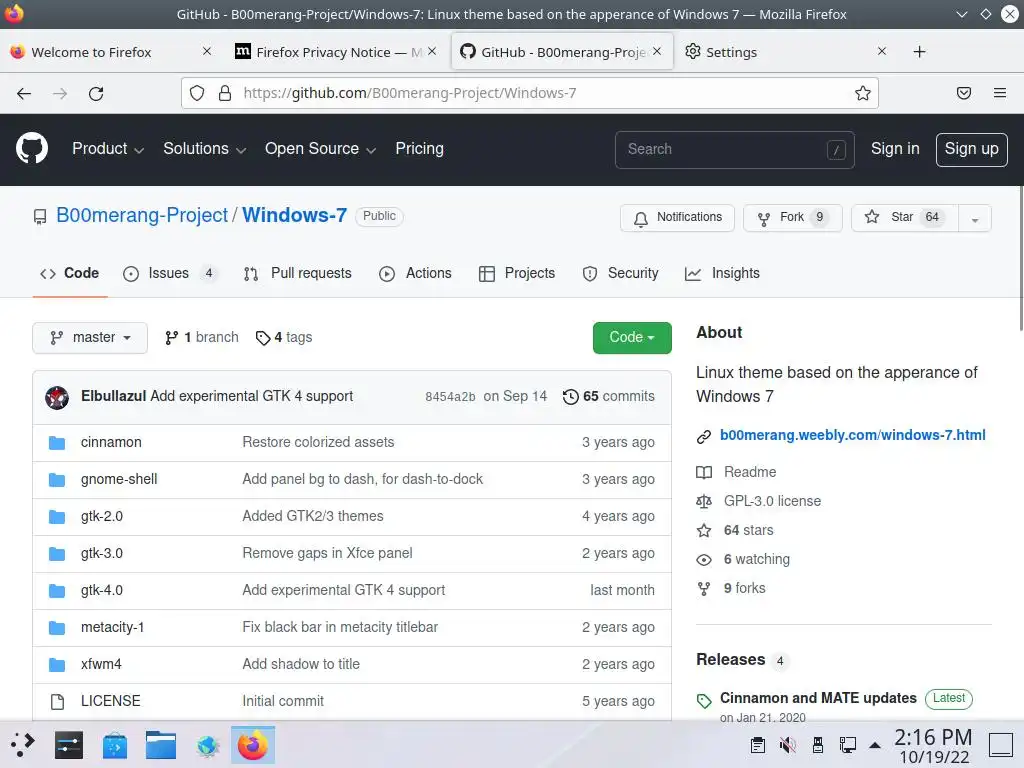Image resolution: width=1024 pixels, height=768 pixels.
Task: Click the show desktop button in taskbar
Action: [x=1000, y=744]
